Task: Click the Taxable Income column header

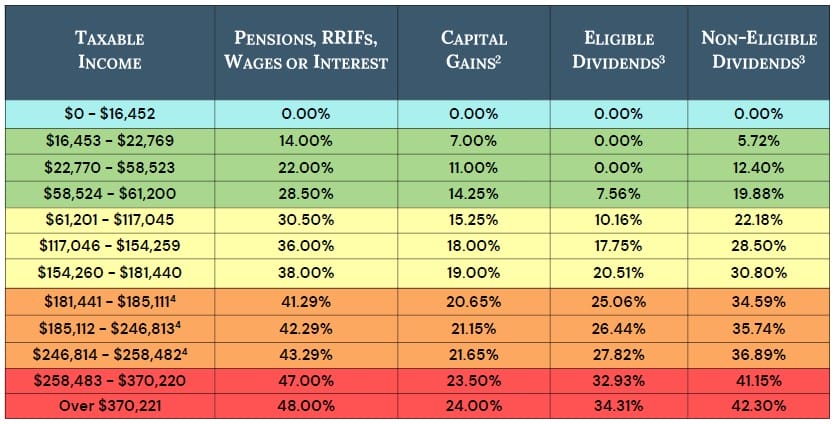Action: [109, 51]
